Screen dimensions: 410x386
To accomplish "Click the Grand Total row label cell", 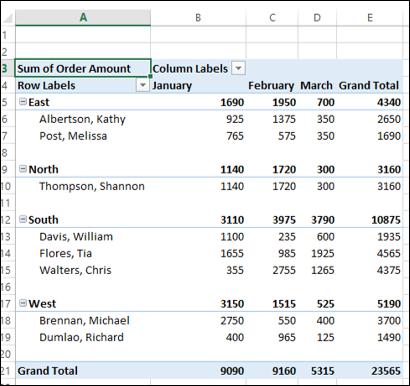I will tap(83, 371).
